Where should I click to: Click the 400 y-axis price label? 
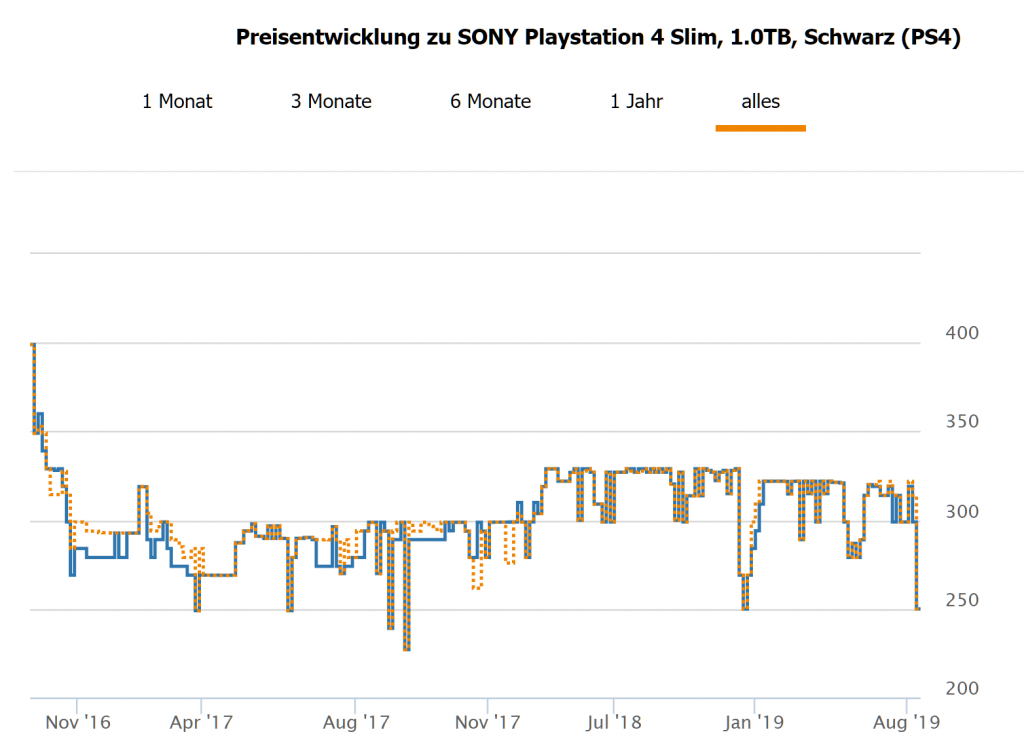pyautogui.click(x=962, y=333)
